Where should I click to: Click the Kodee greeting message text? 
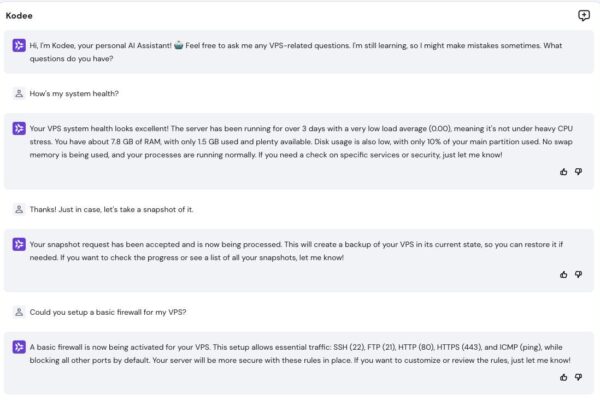296,52
